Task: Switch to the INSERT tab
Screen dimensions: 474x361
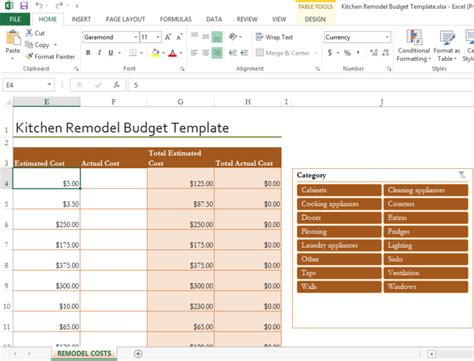Action: 81,19
